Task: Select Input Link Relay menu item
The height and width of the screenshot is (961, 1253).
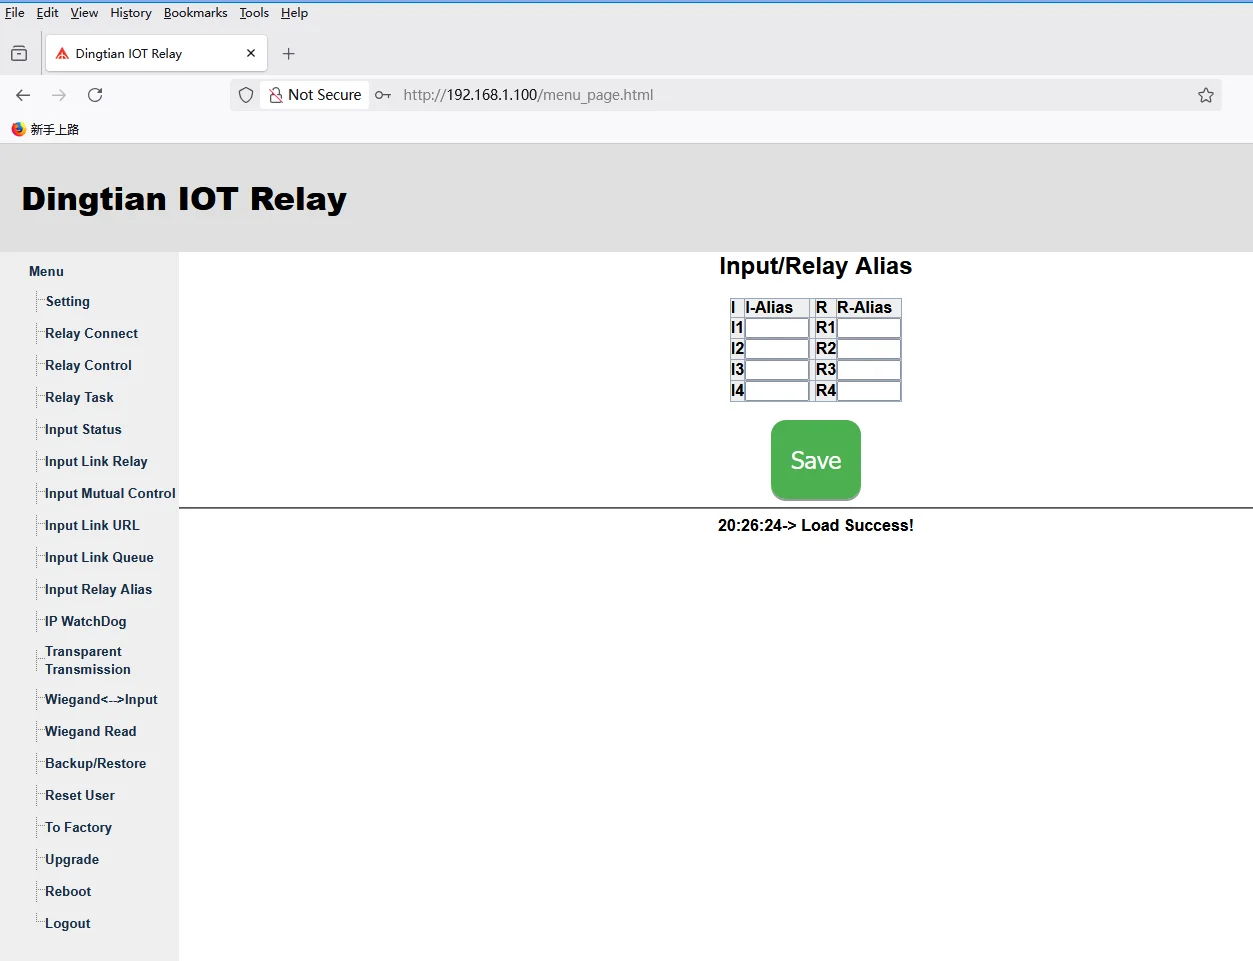Action: (x=96, y=461)
